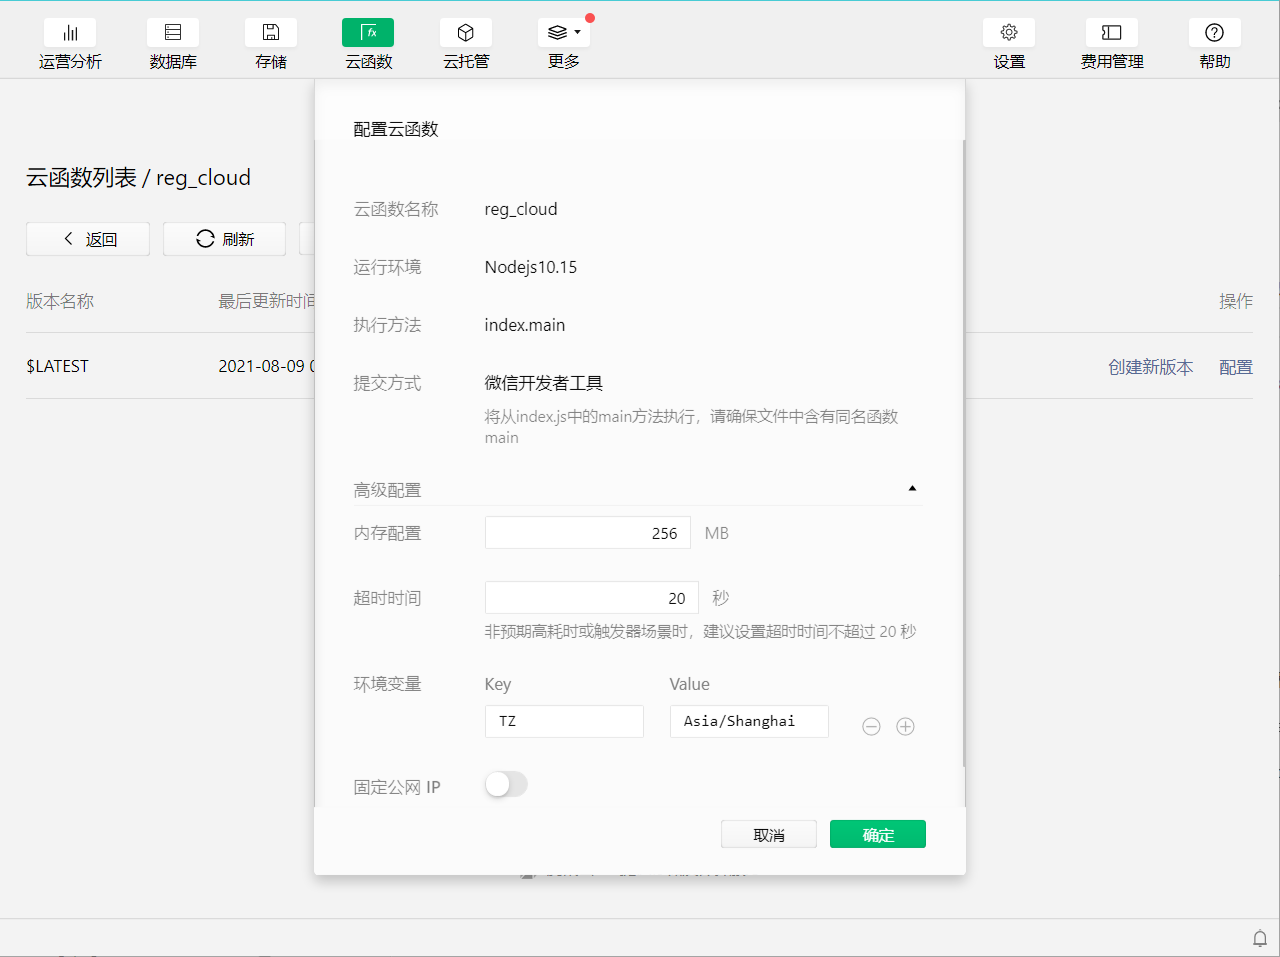Click the Asia/Shanghai value field
The width and height of the screenshot is (1280, 957).
749,721
